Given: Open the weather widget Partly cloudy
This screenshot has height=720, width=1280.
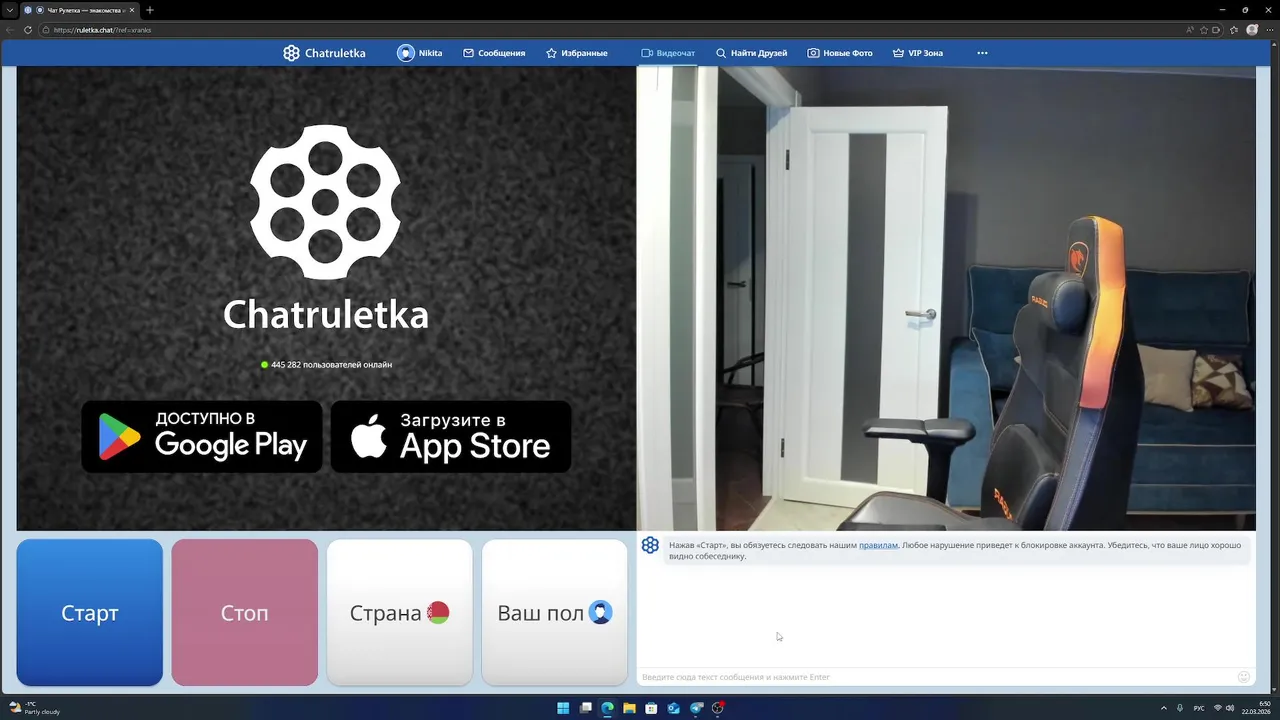Looking at the screenshot, I should click(x=34, y=708).
